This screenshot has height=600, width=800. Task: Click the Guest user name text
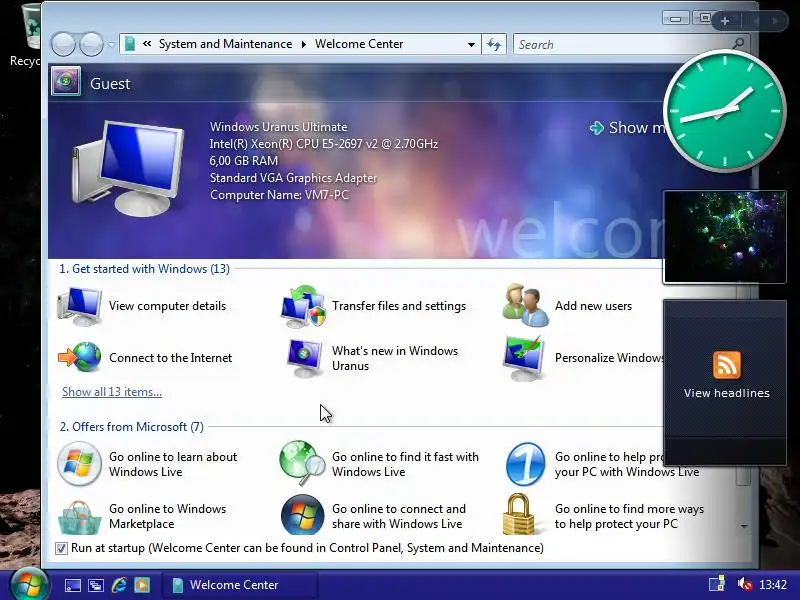tap(110, 84)
